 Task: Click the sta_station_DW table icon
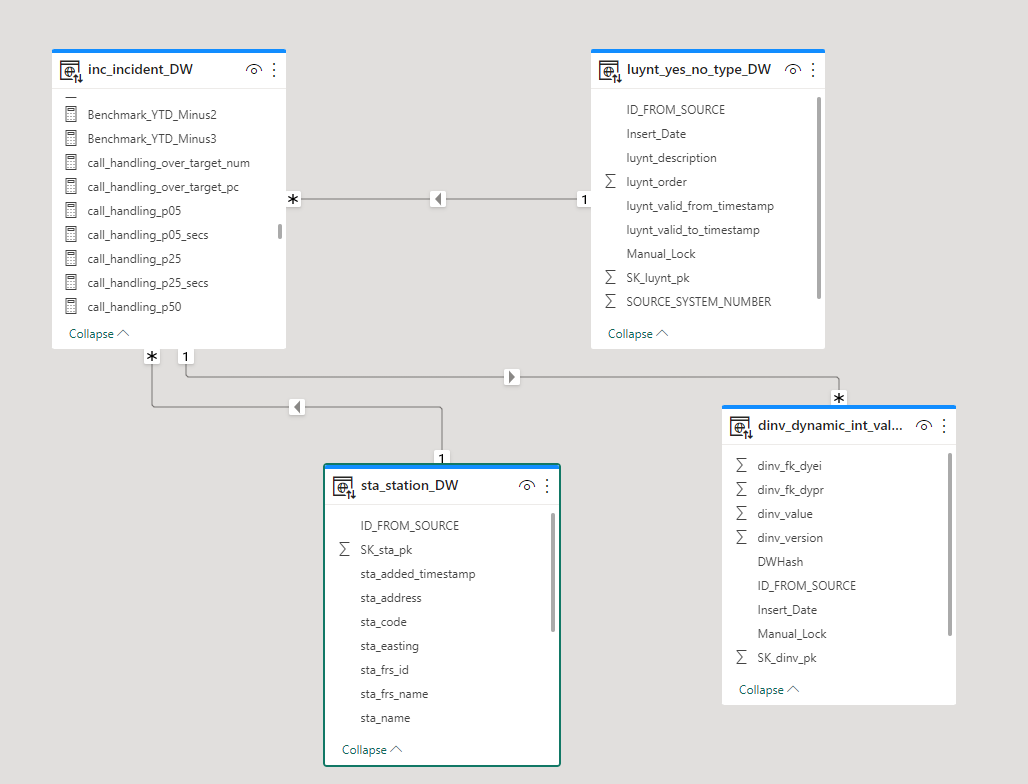click(344, 487)
